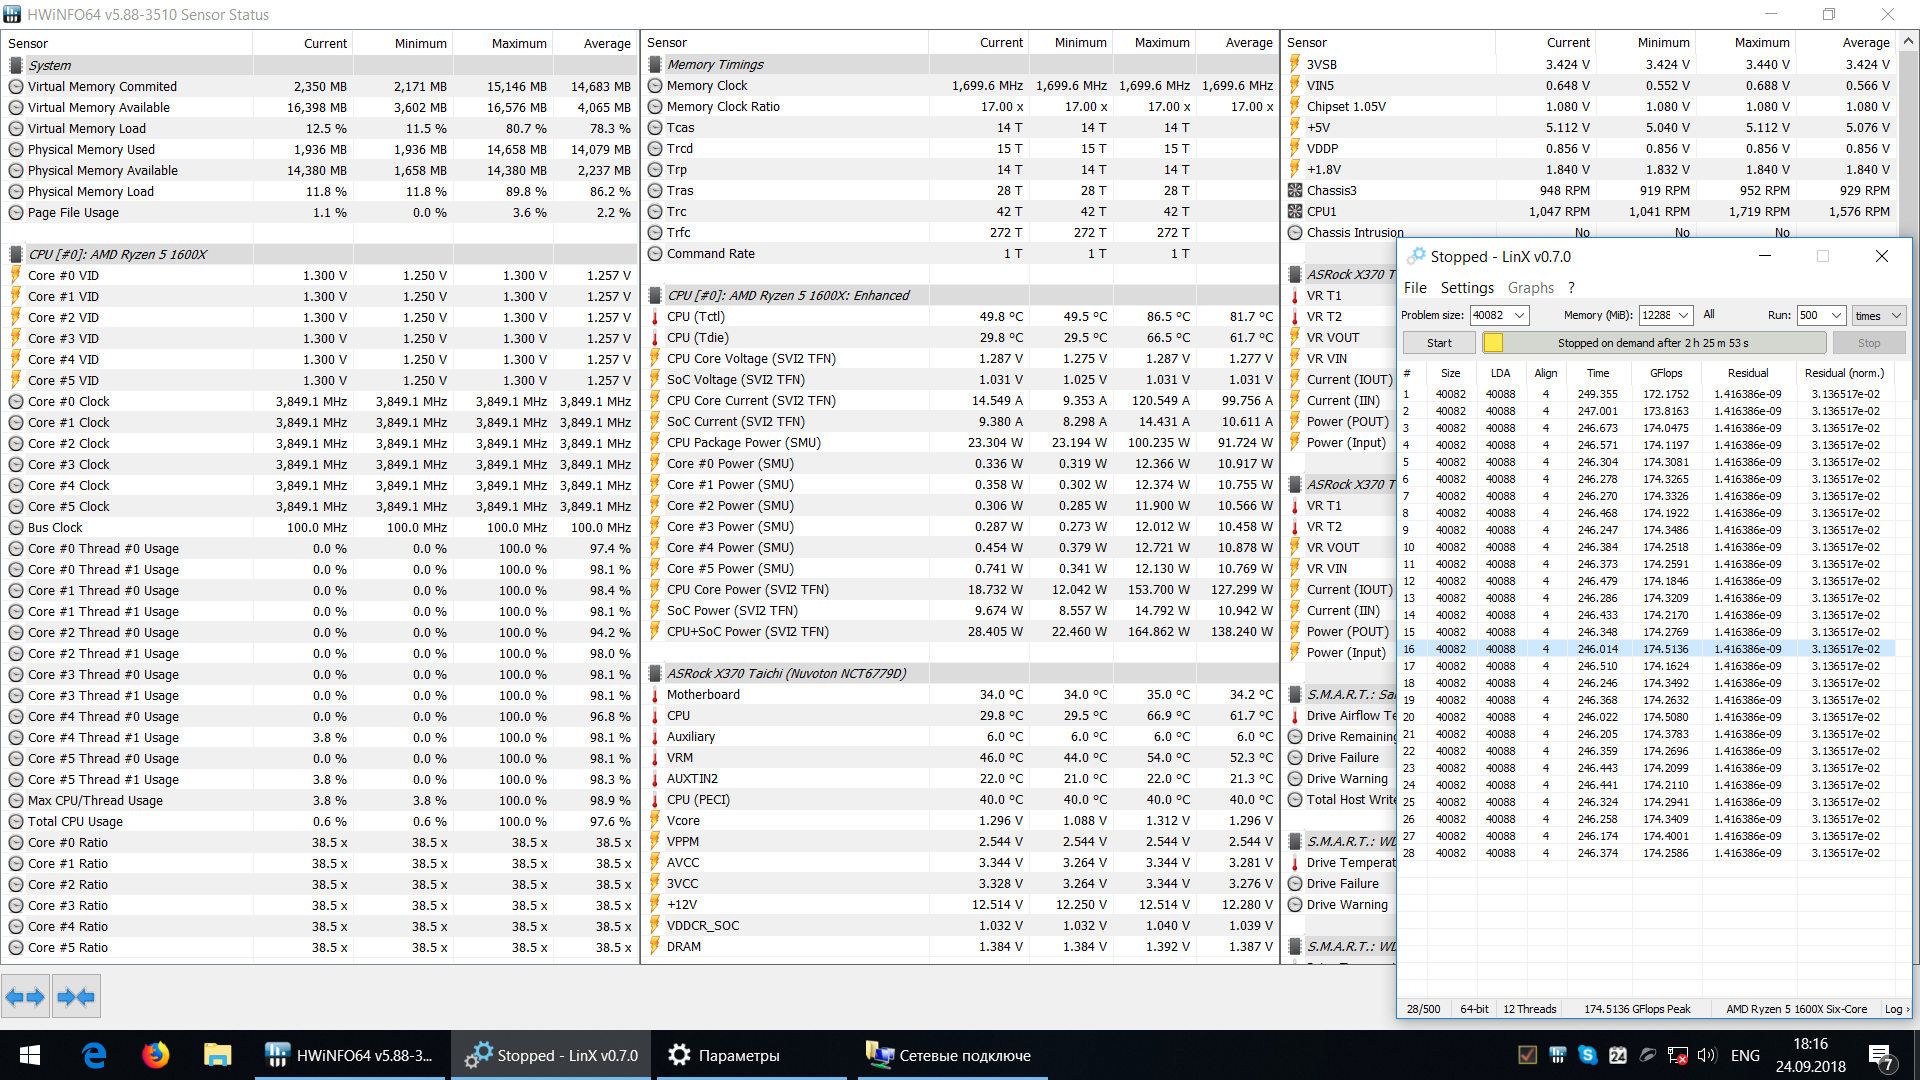Click the volume speaker tray icon

[1707, 1055]
